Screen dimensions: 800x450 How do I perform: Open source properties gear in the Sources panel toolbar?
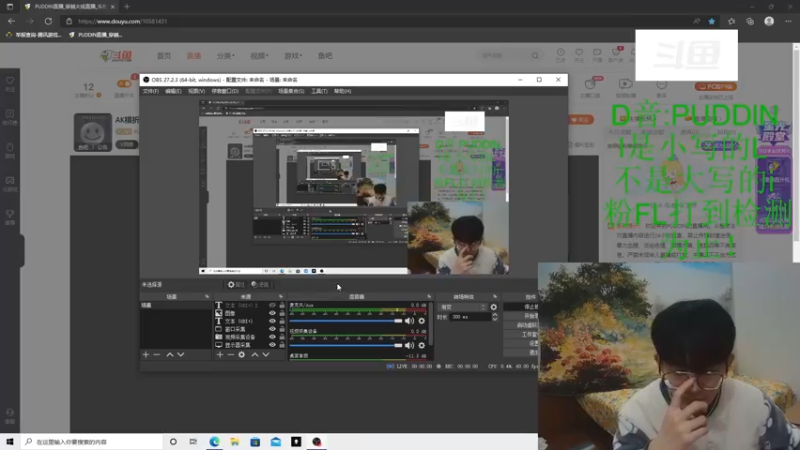point(242,355)
